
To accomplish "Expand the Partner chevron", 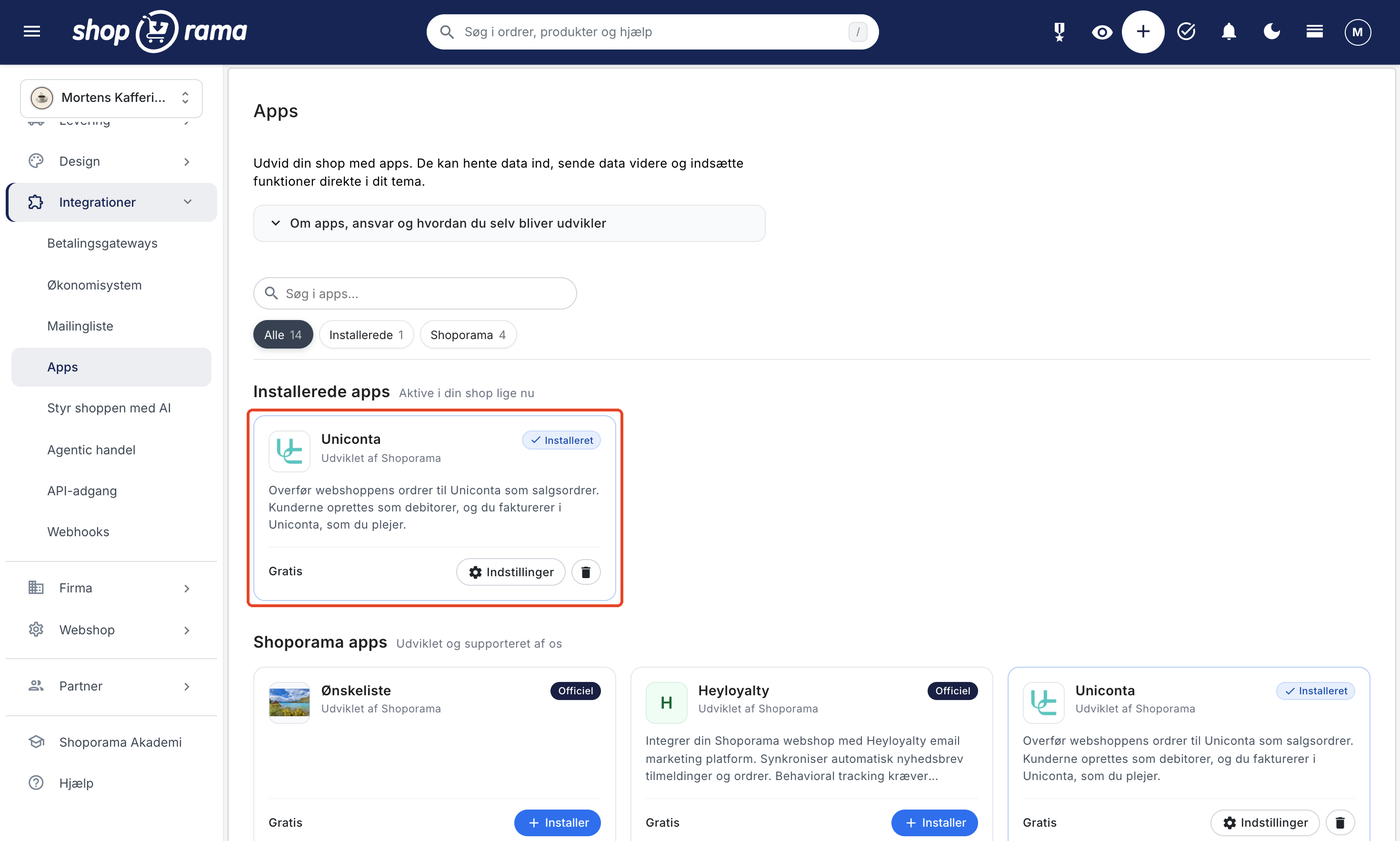I will (x=187, y=687).
